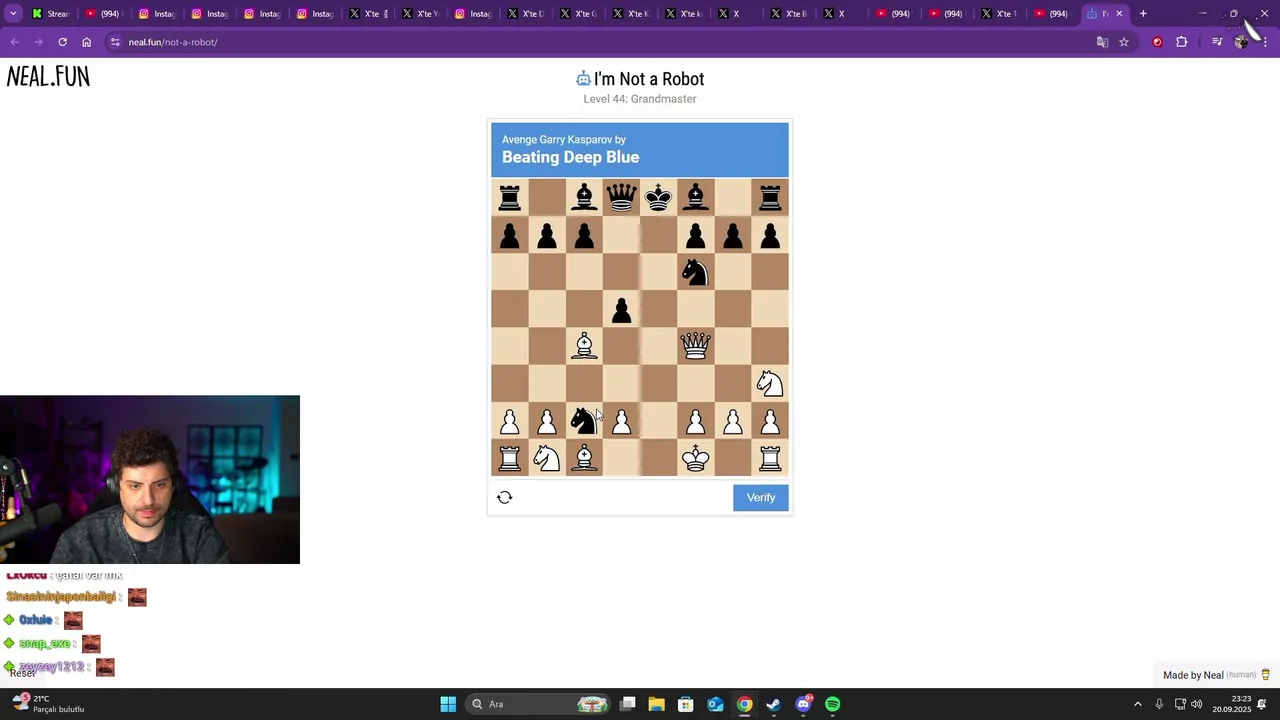This screenshot has height=720, width=1280.
Task: Open the volume control in system tray
Action: coord(1196,704)
